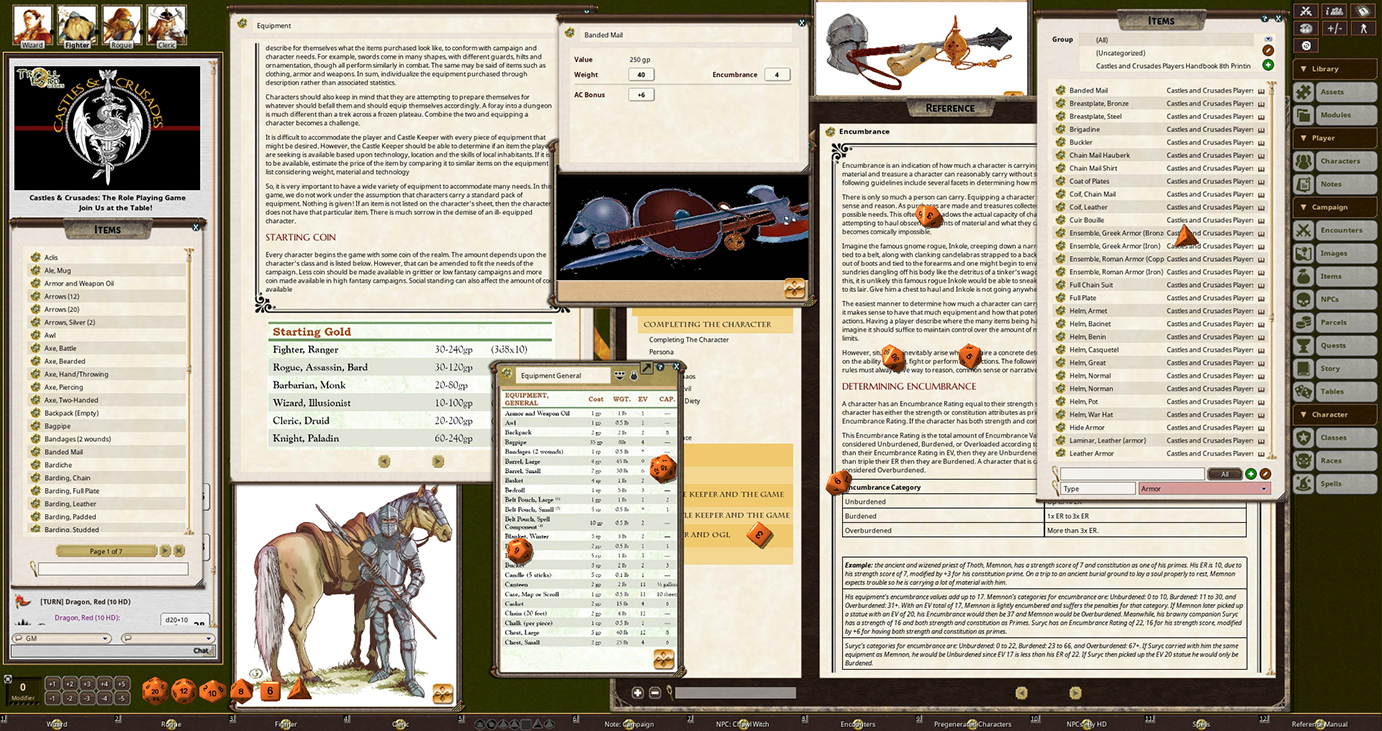Click the Notes sidebar icon
This screenshot has height=731, width=1382.
[1304, 184]
